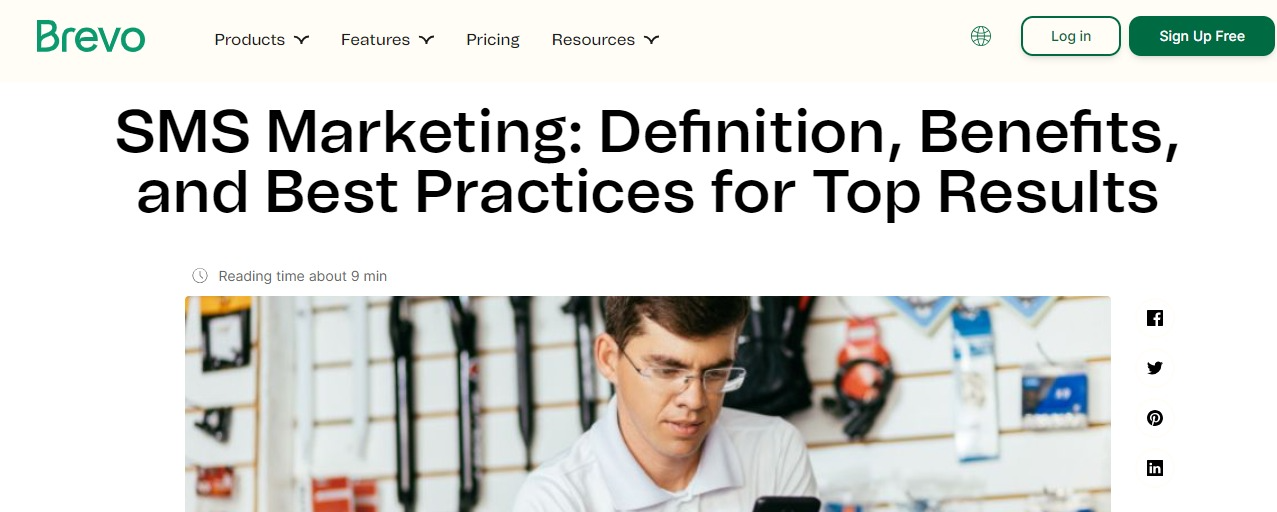Expand the Products dropdown chevron

tap(301, 40)
